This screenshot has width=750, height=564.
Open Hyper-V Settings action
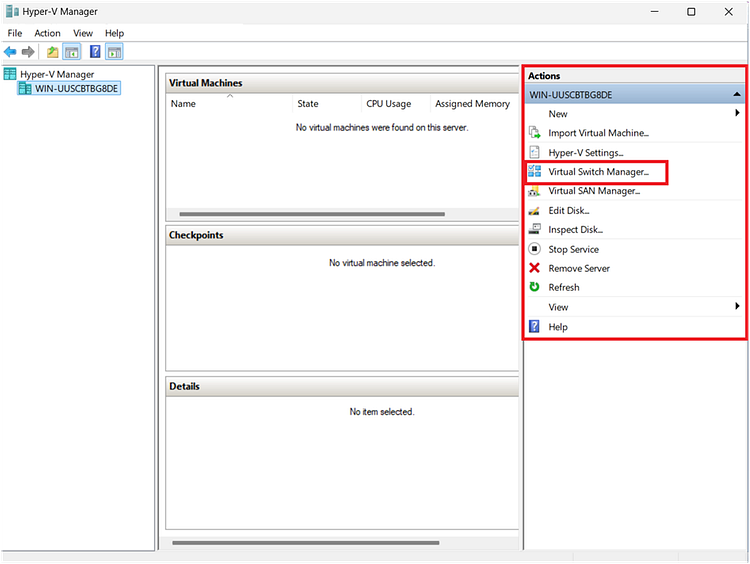pos(586,153)
